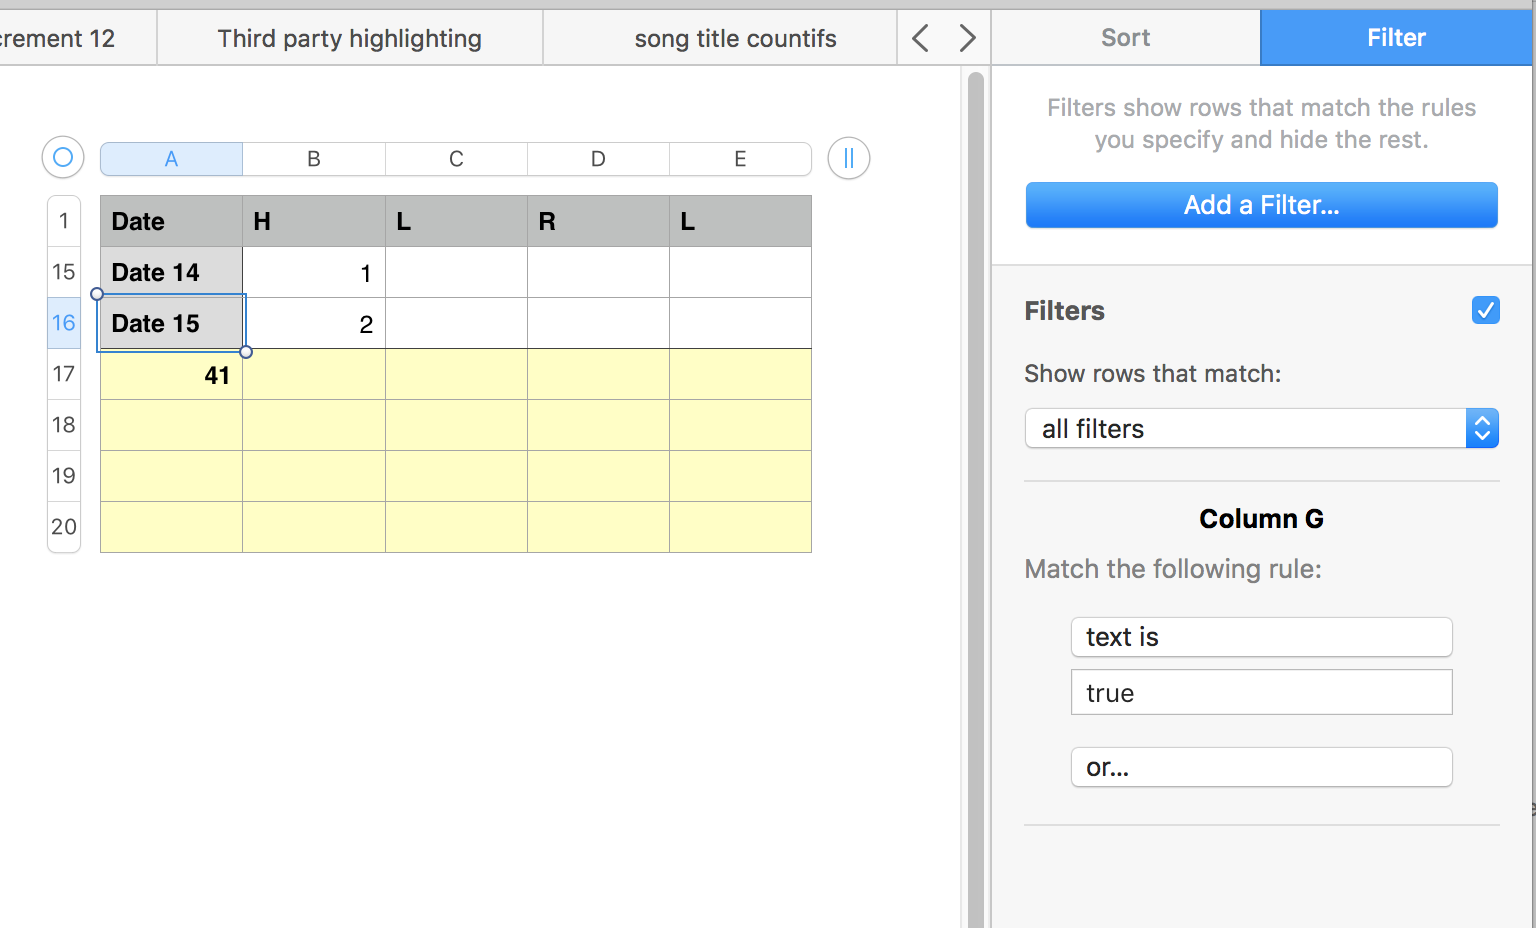The width and height of the screenshot is (1536, 928).
Task: Click the table select circle handle
Action: point(63,158)
